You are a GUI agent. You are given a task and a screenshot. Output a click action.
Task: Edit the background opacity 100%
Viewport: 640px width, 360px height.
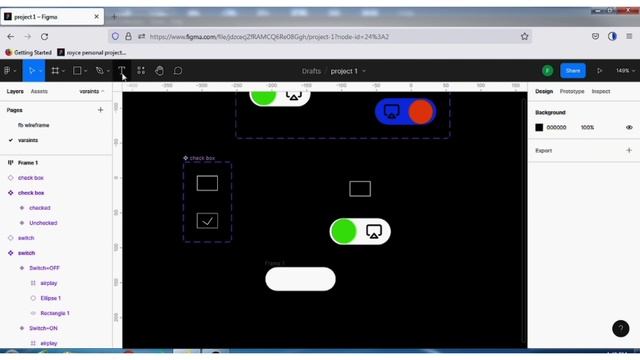(x=587, y=127)
